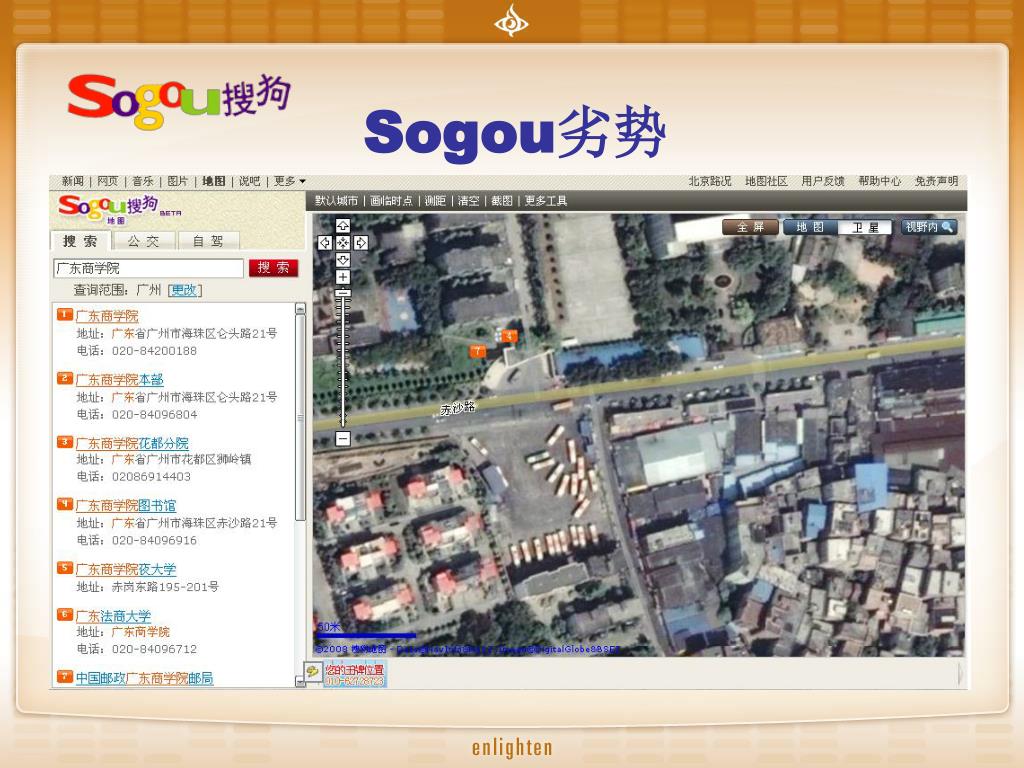Open the 更多工具 tools menu

click(x=546, y=201)
